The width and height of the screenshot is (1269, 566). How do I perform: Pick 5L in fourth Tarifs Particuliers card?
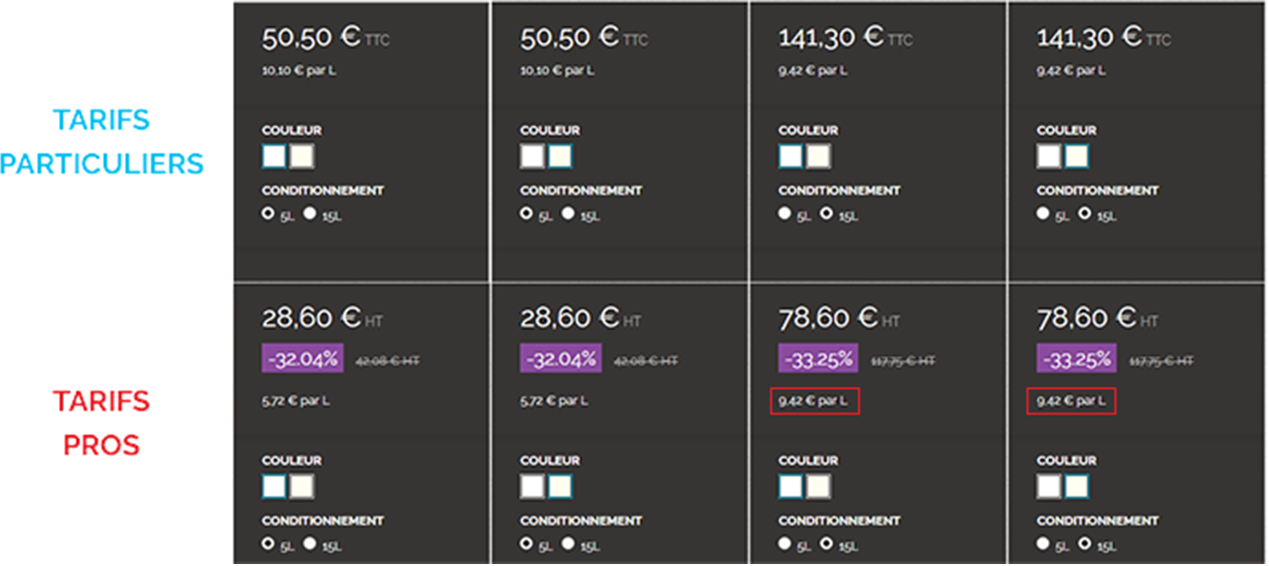[x=1043, y=213]
